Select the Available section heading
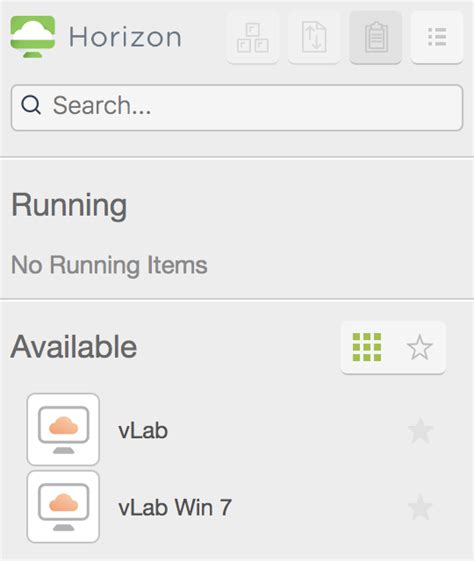The height and width of the screenshot is (561, 474). click(74, 347)
